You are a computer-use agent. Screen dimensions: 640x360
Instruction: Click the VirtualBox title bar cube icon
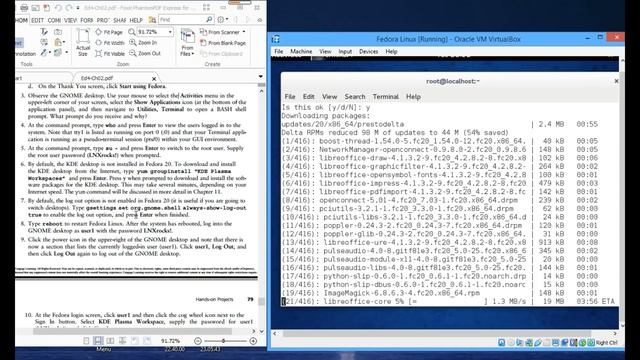tap(276, 39)
